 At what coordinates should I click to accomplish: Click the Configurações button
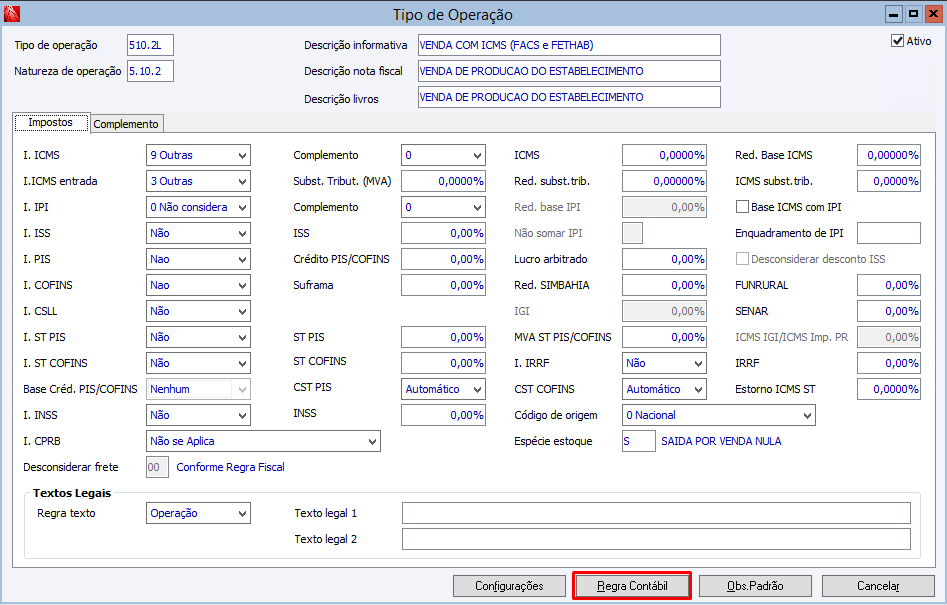click(509, 586)
